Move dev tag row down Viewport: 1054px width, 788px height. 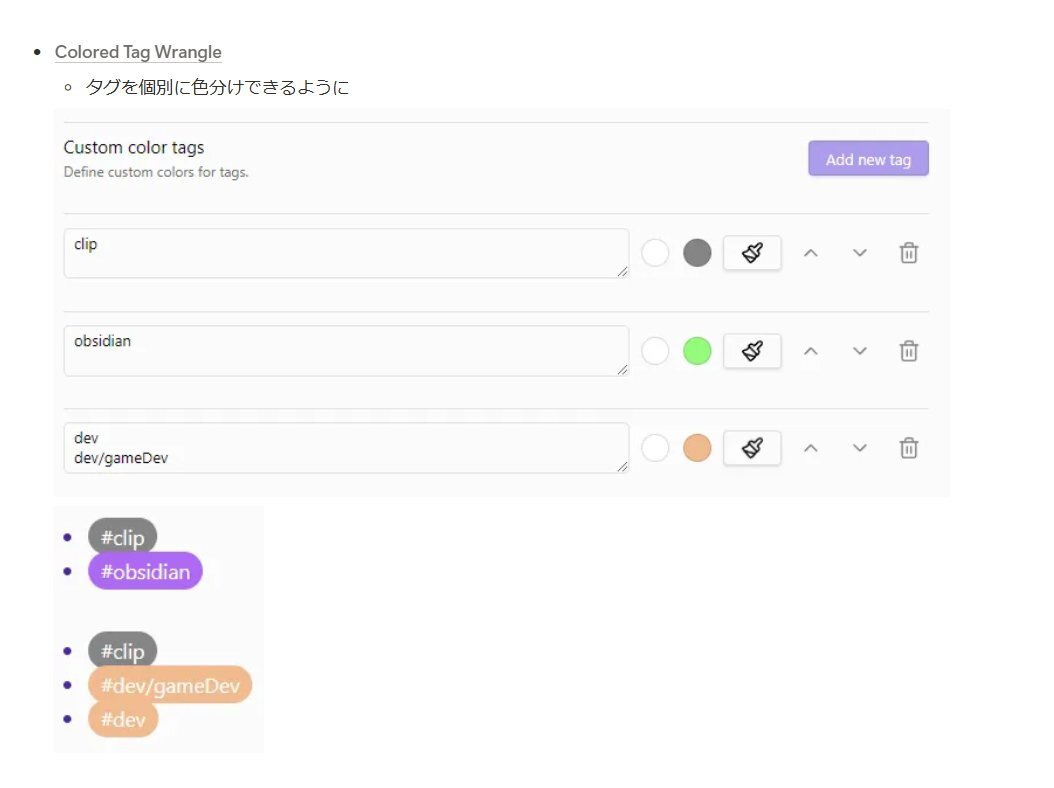pyautogui.click(x=860, y=448)
